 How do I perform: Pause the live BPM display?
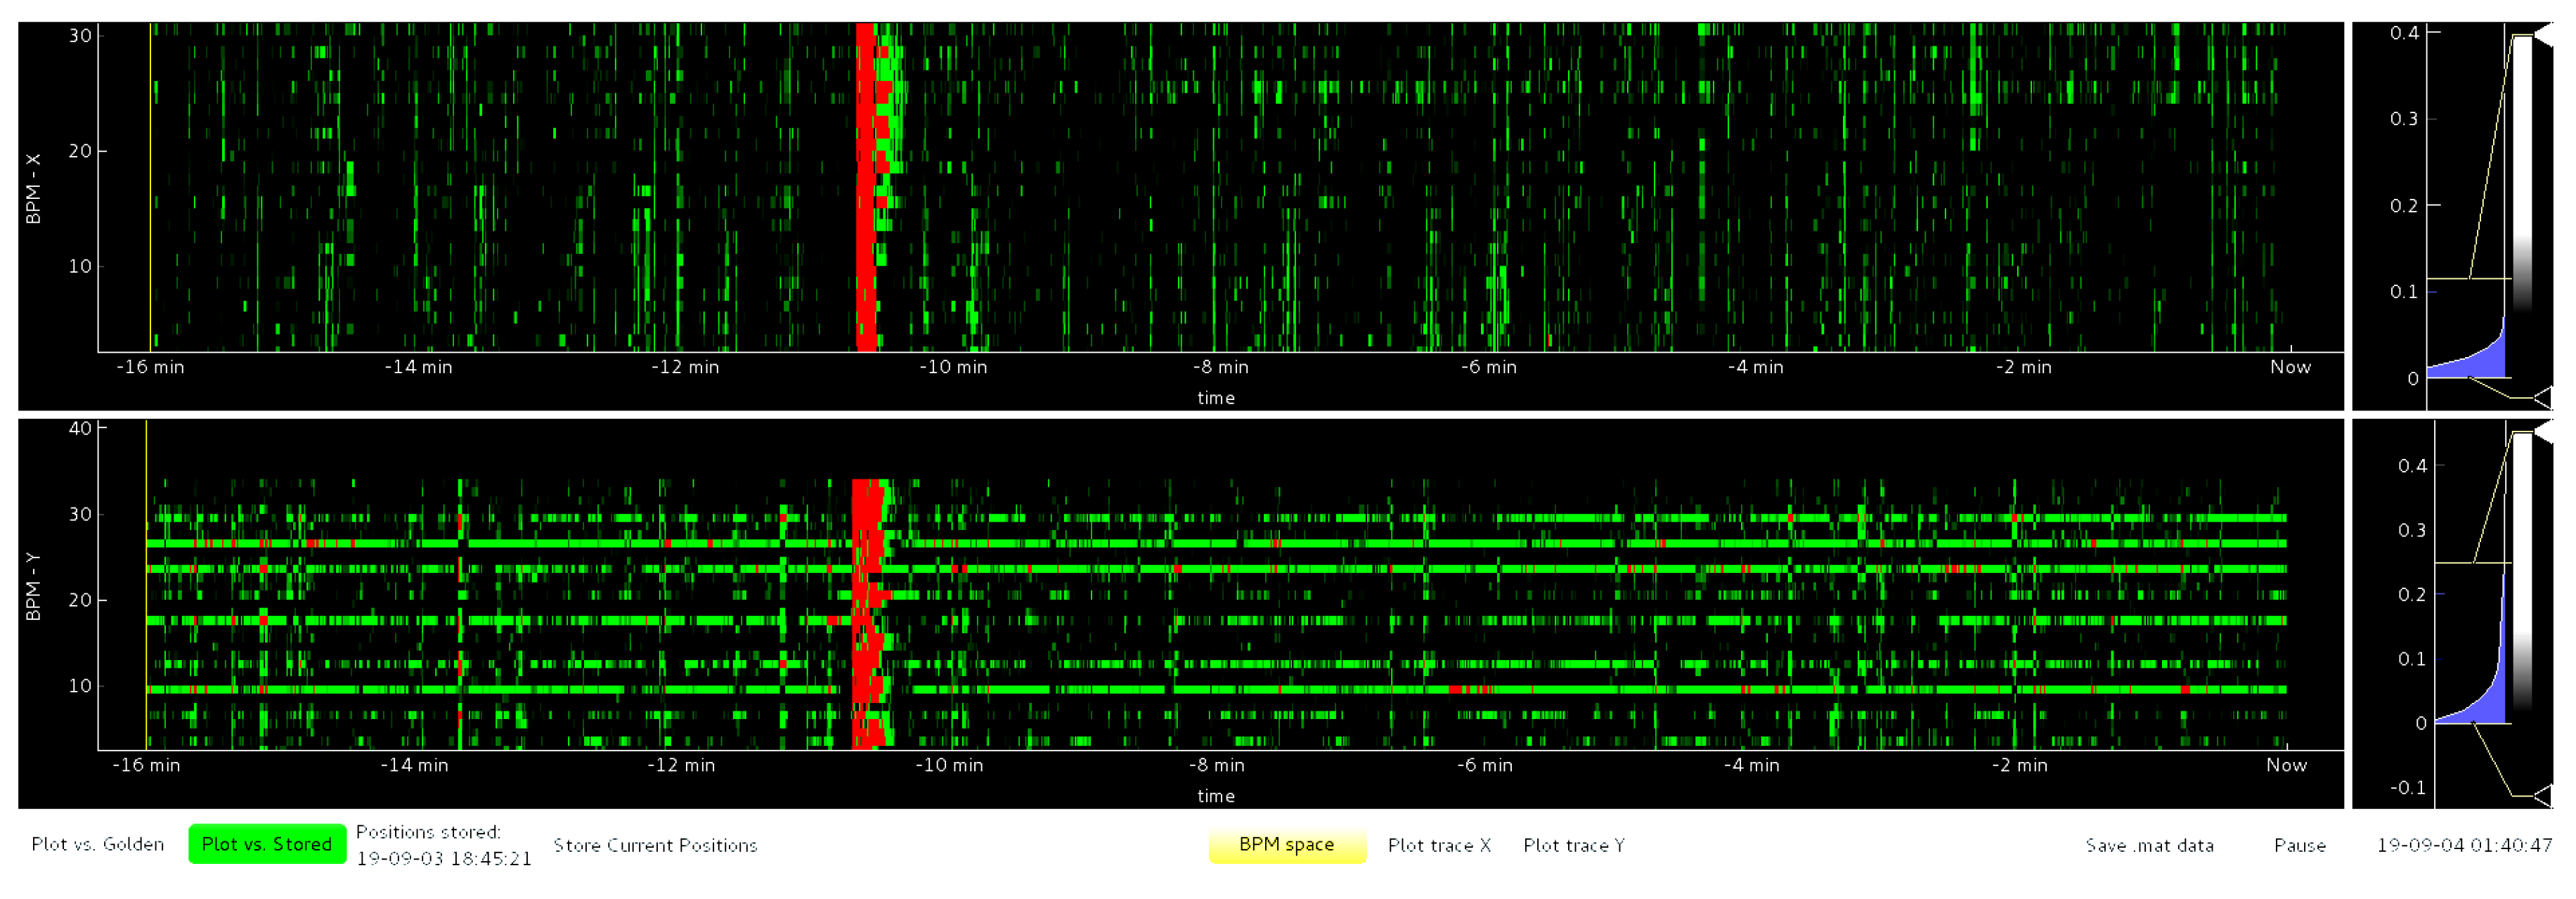[2299, 845]
